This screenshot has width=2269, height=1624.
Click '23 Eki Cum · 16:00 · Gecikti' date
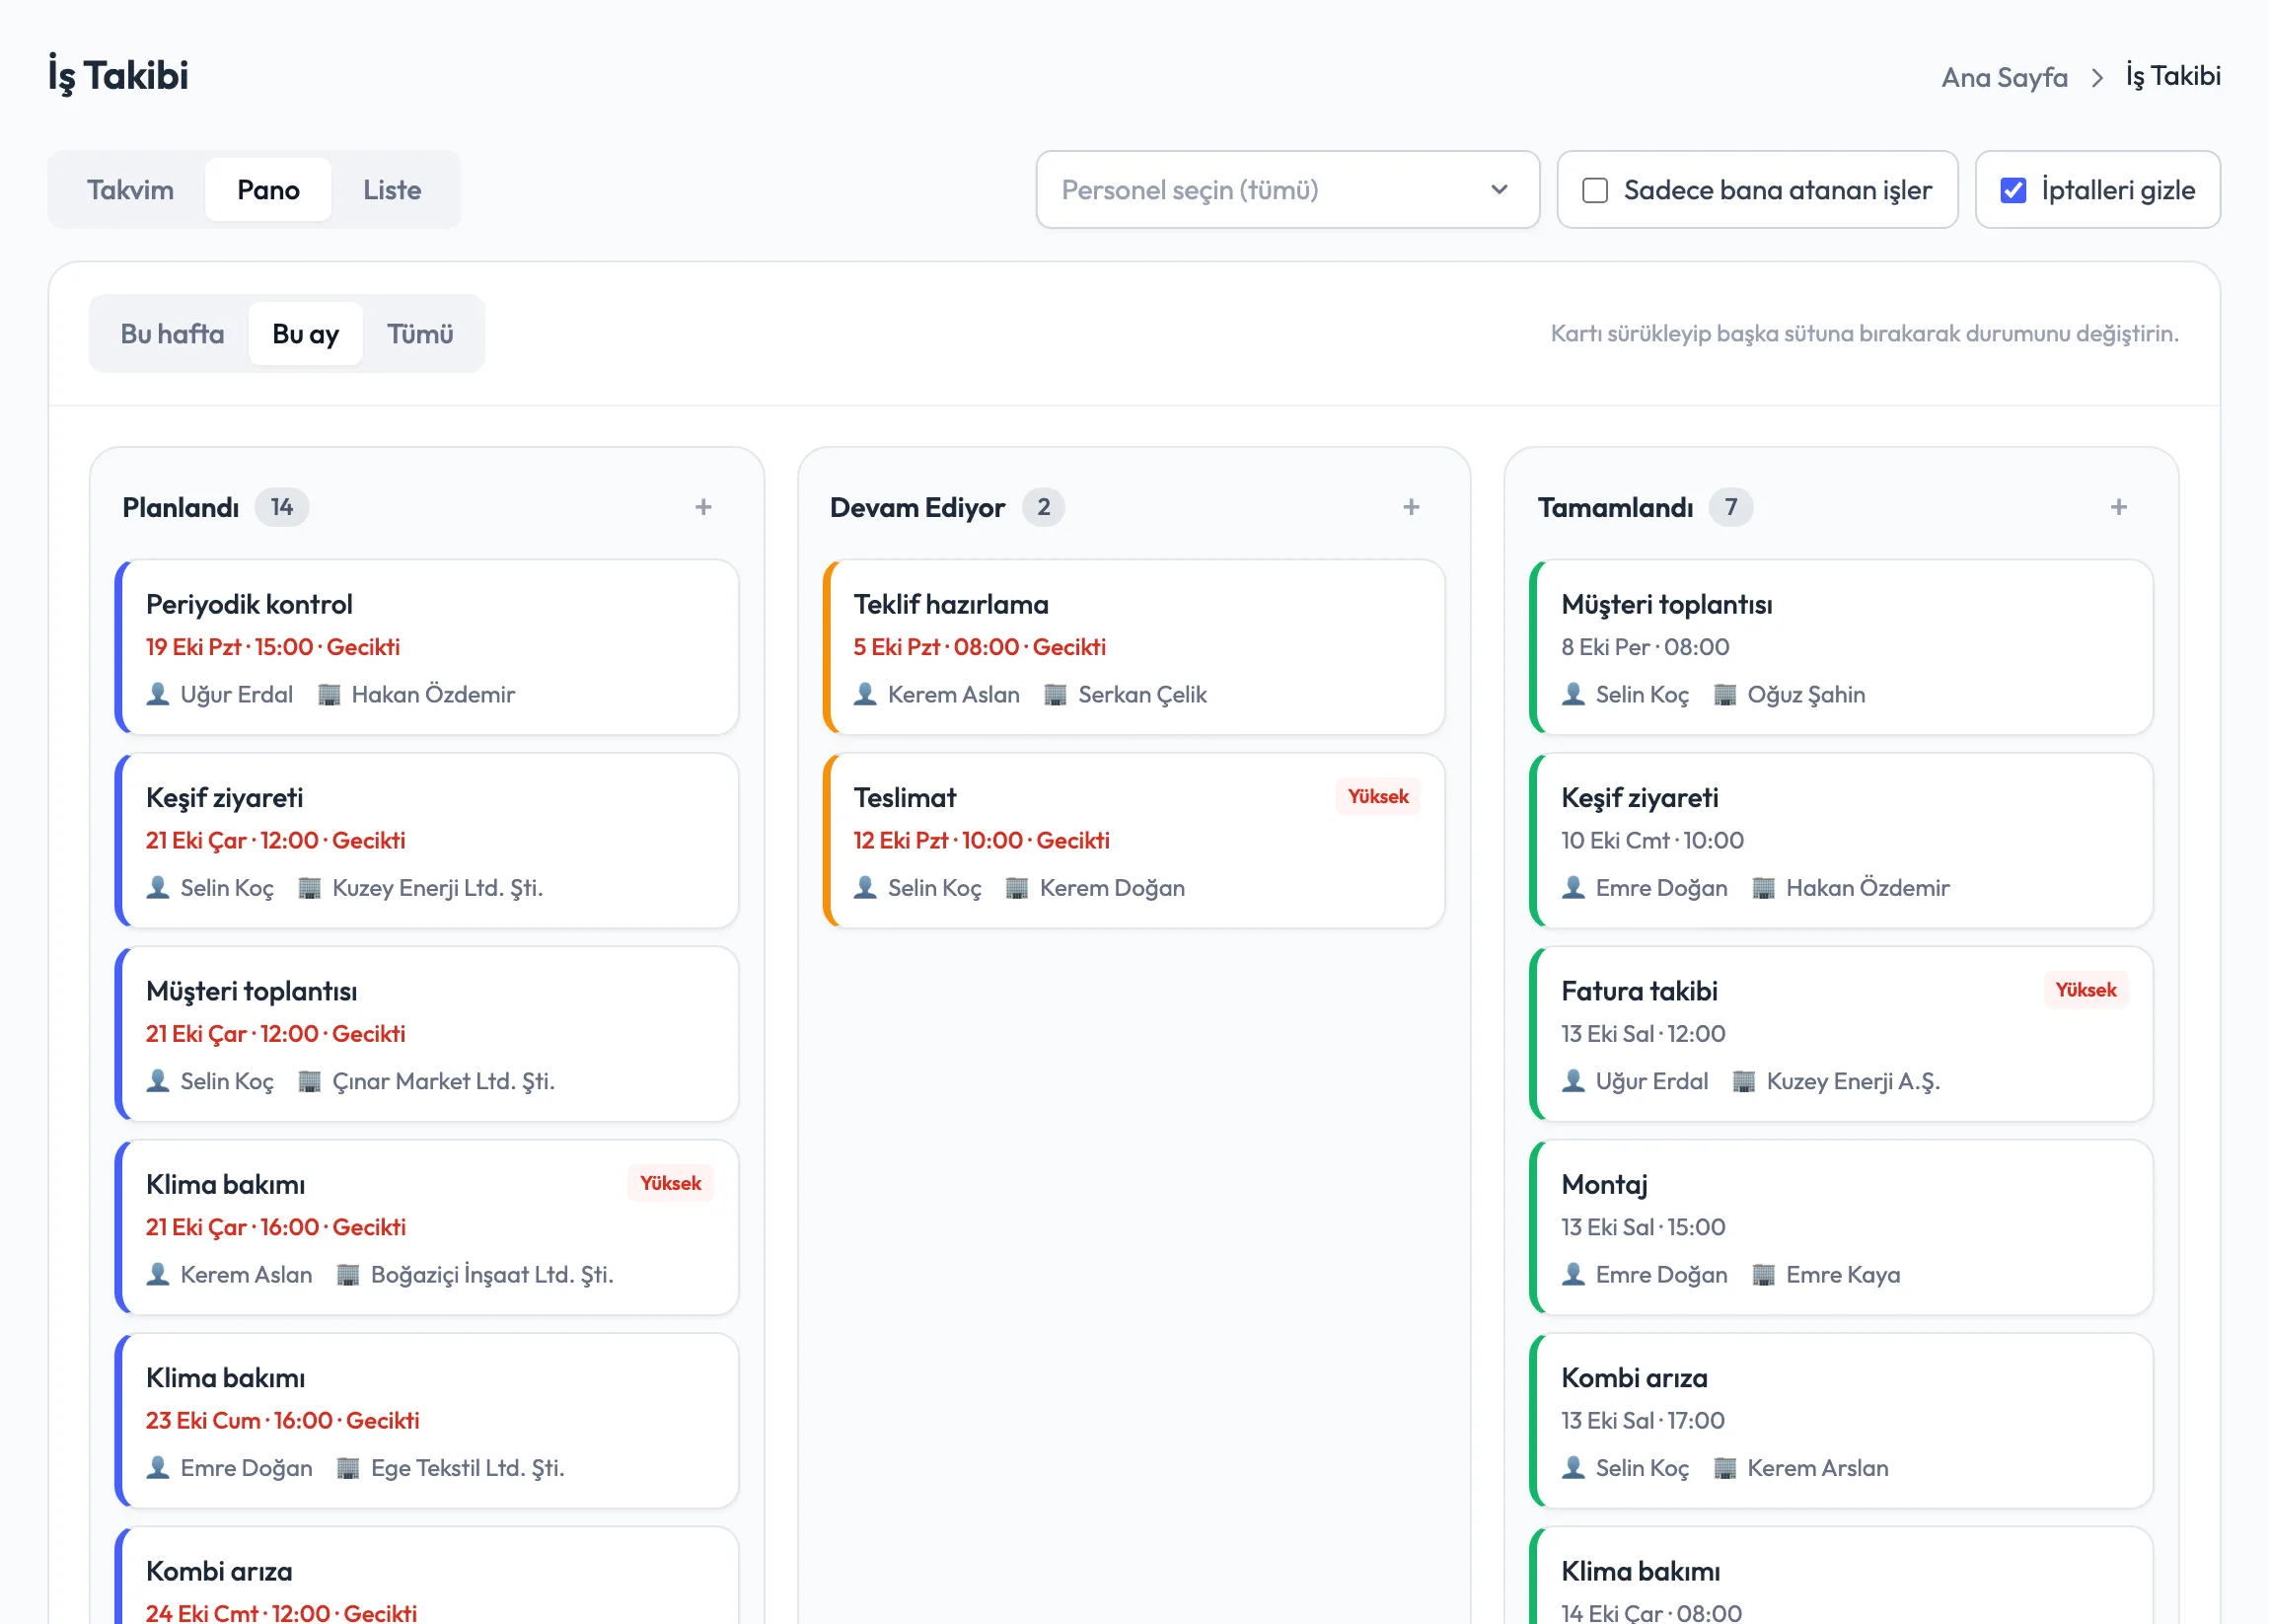coord(282,1420)
